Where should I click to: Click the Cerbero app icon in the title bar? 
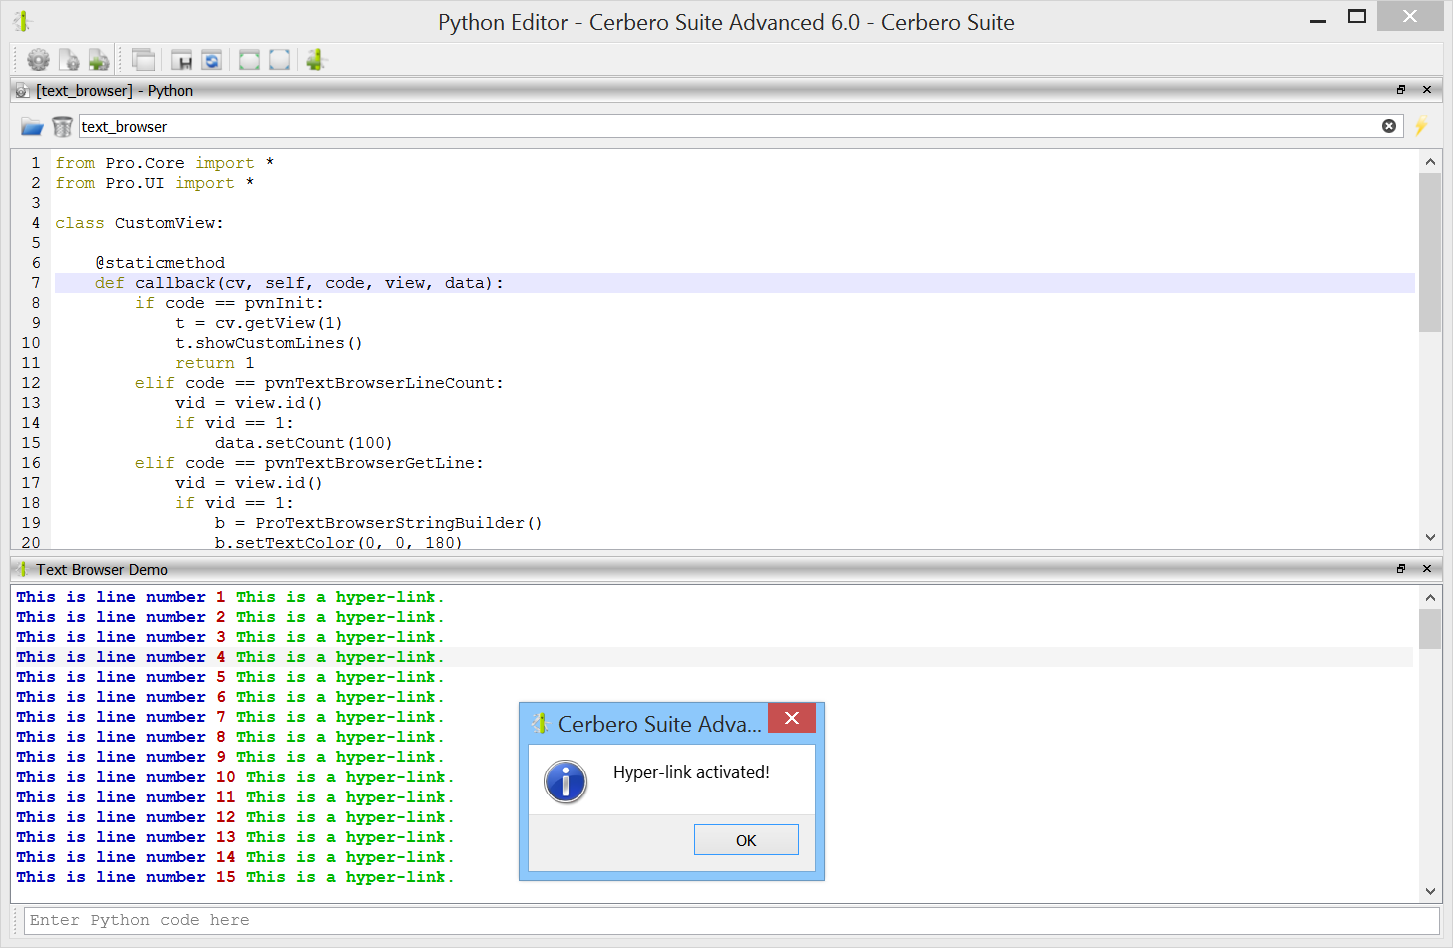click(22, 21)
